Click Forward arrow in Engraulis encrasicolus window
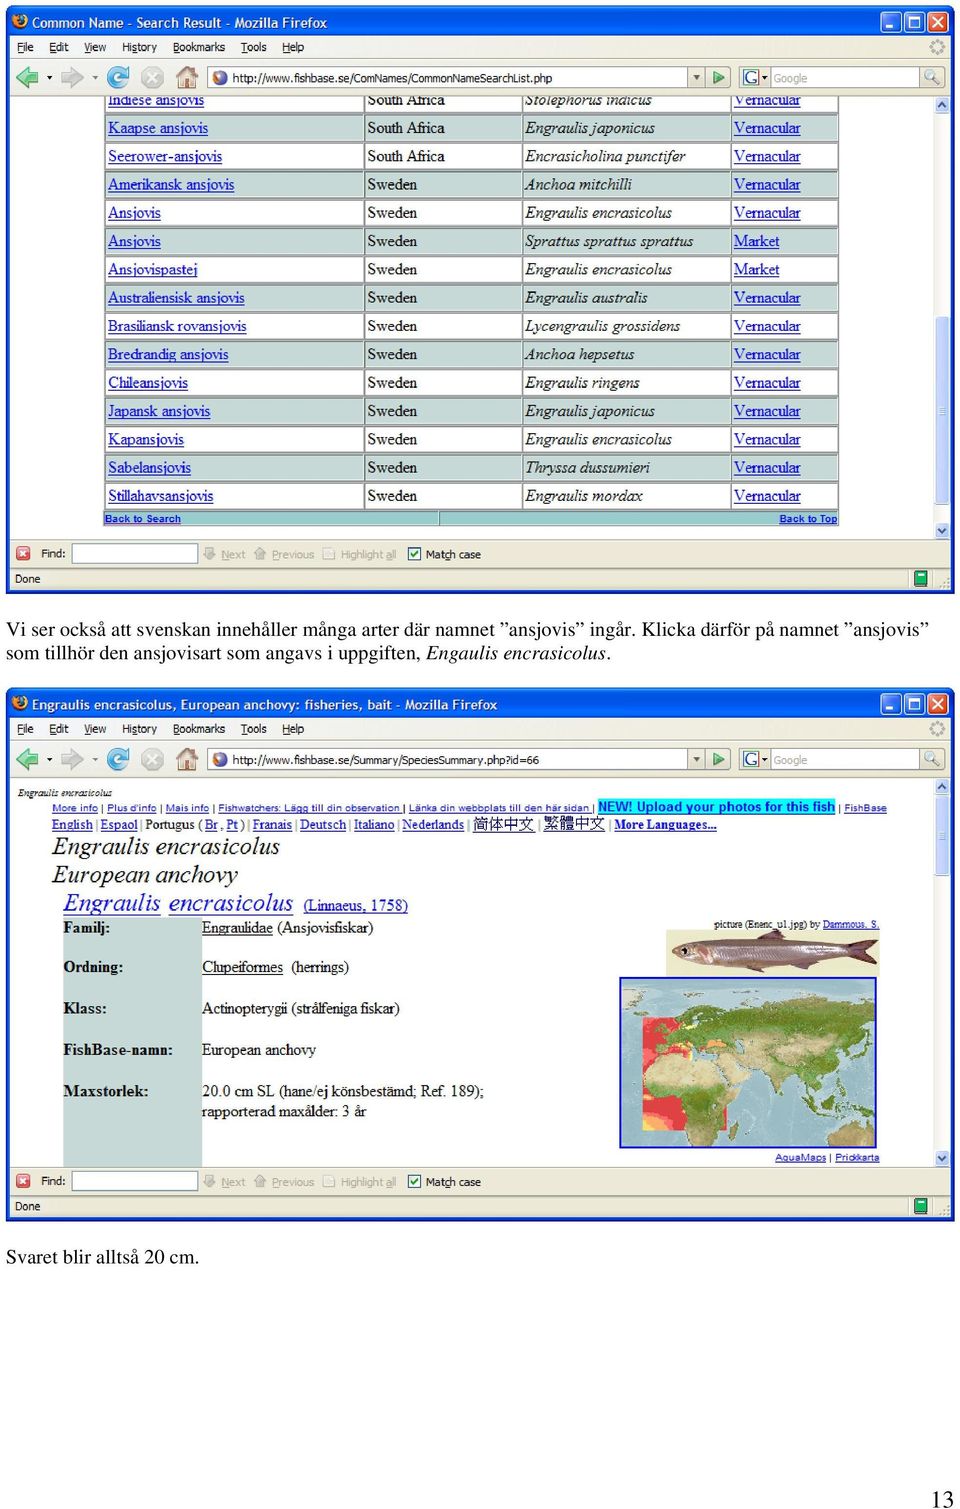 [x=72, y=759]
